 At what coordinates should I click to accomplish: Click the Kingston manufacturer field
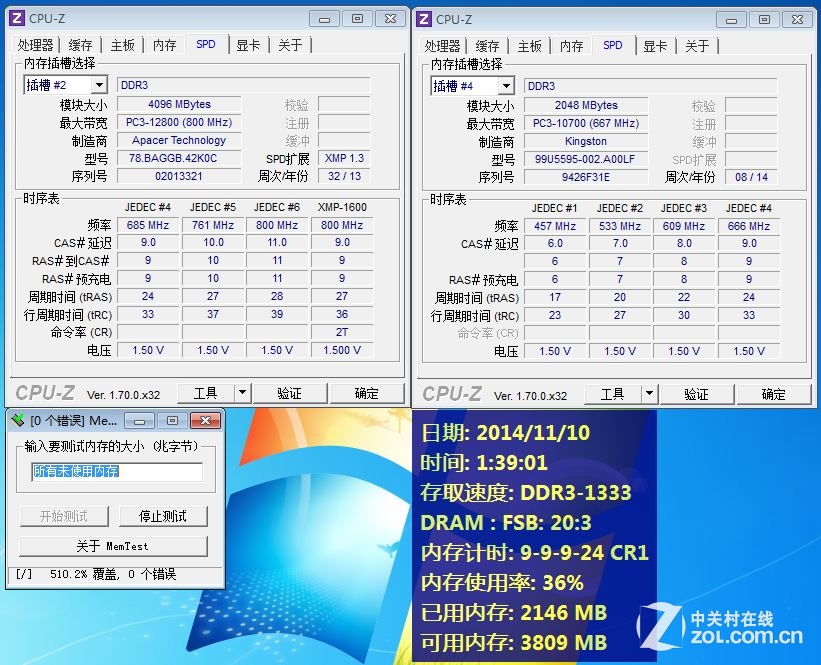pyautogui.click(x=586, y=141)
